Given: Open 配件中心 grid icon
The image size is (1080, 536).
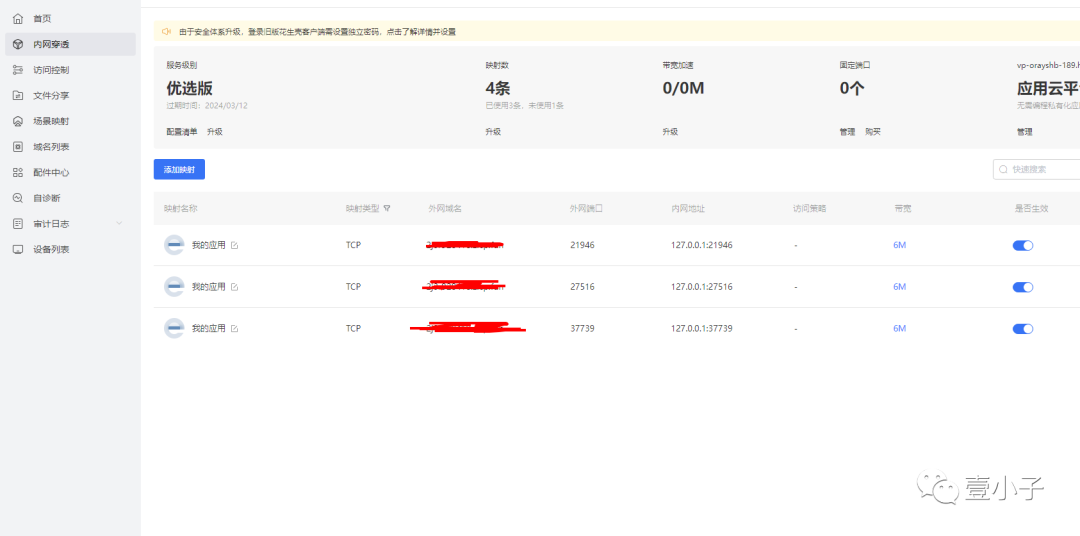Looking at the screenshot, I should point(18,172).
